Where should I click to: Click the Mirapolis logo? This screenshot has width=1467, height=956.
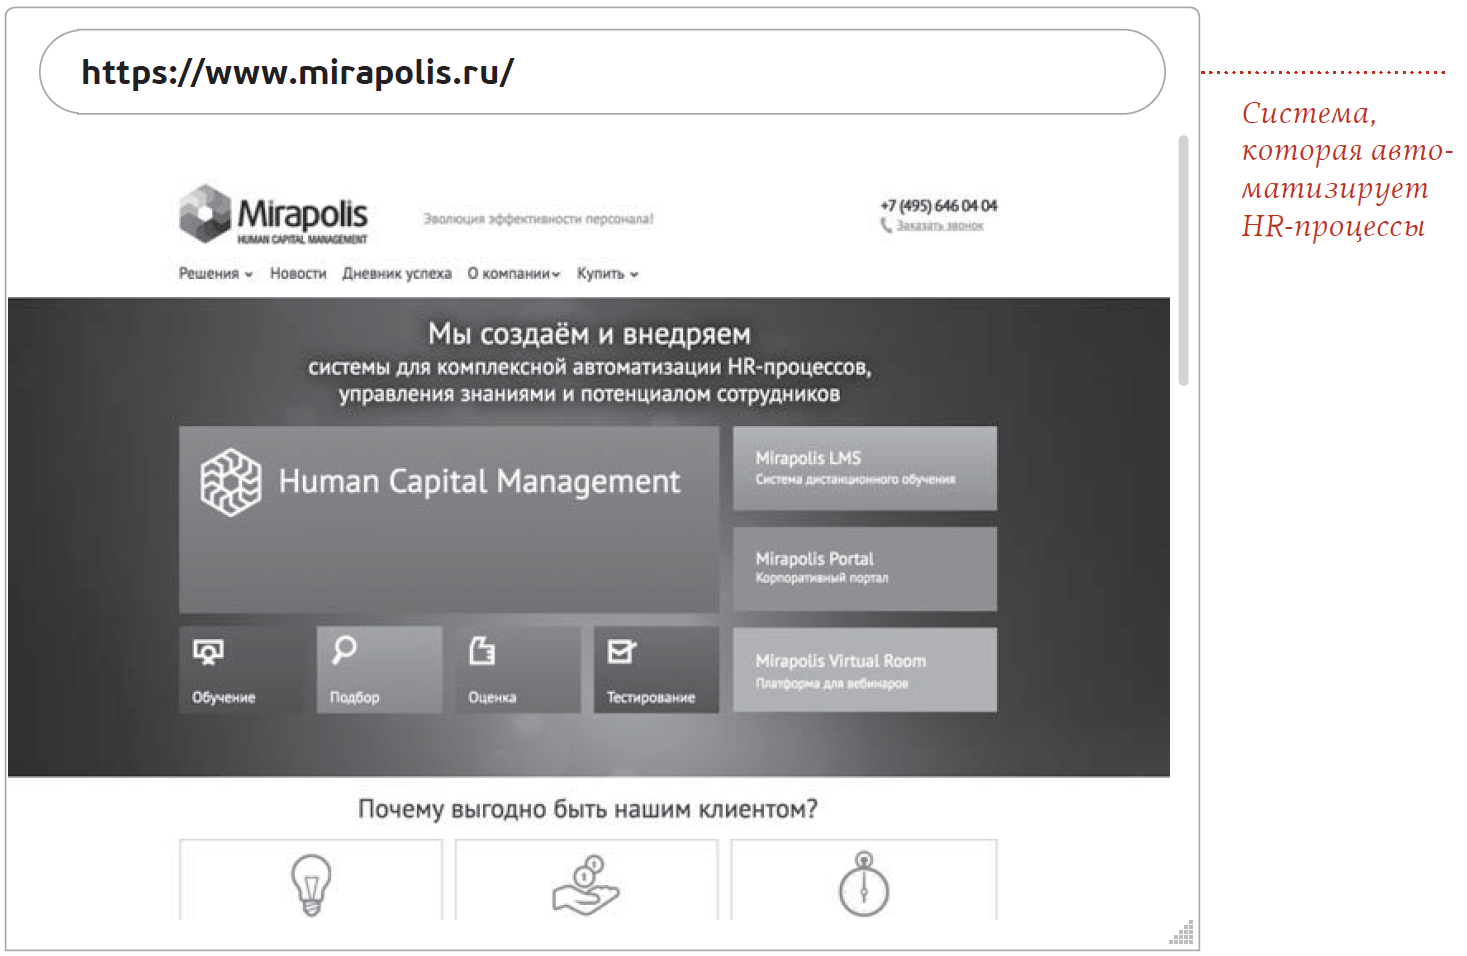273,214
